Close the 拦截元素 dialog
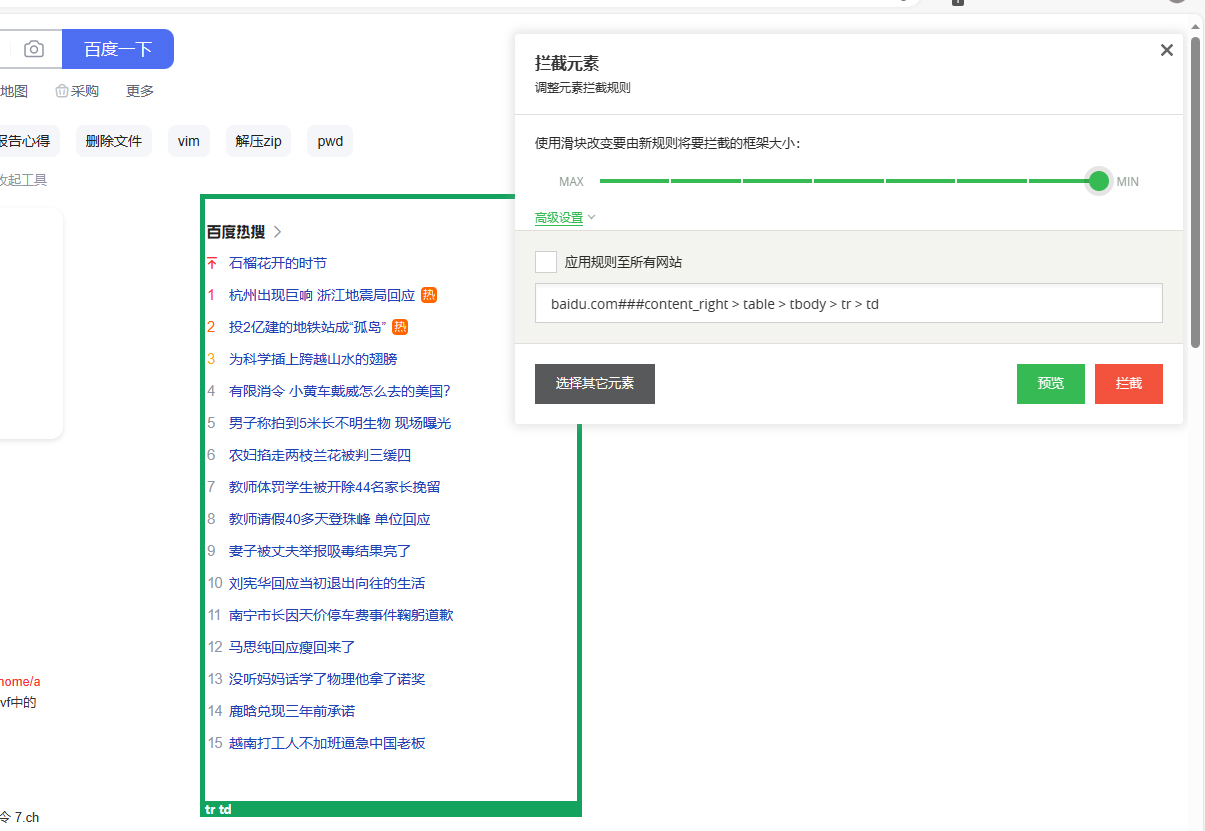The image size is (1205, 831). click(x=1166, y=50)
